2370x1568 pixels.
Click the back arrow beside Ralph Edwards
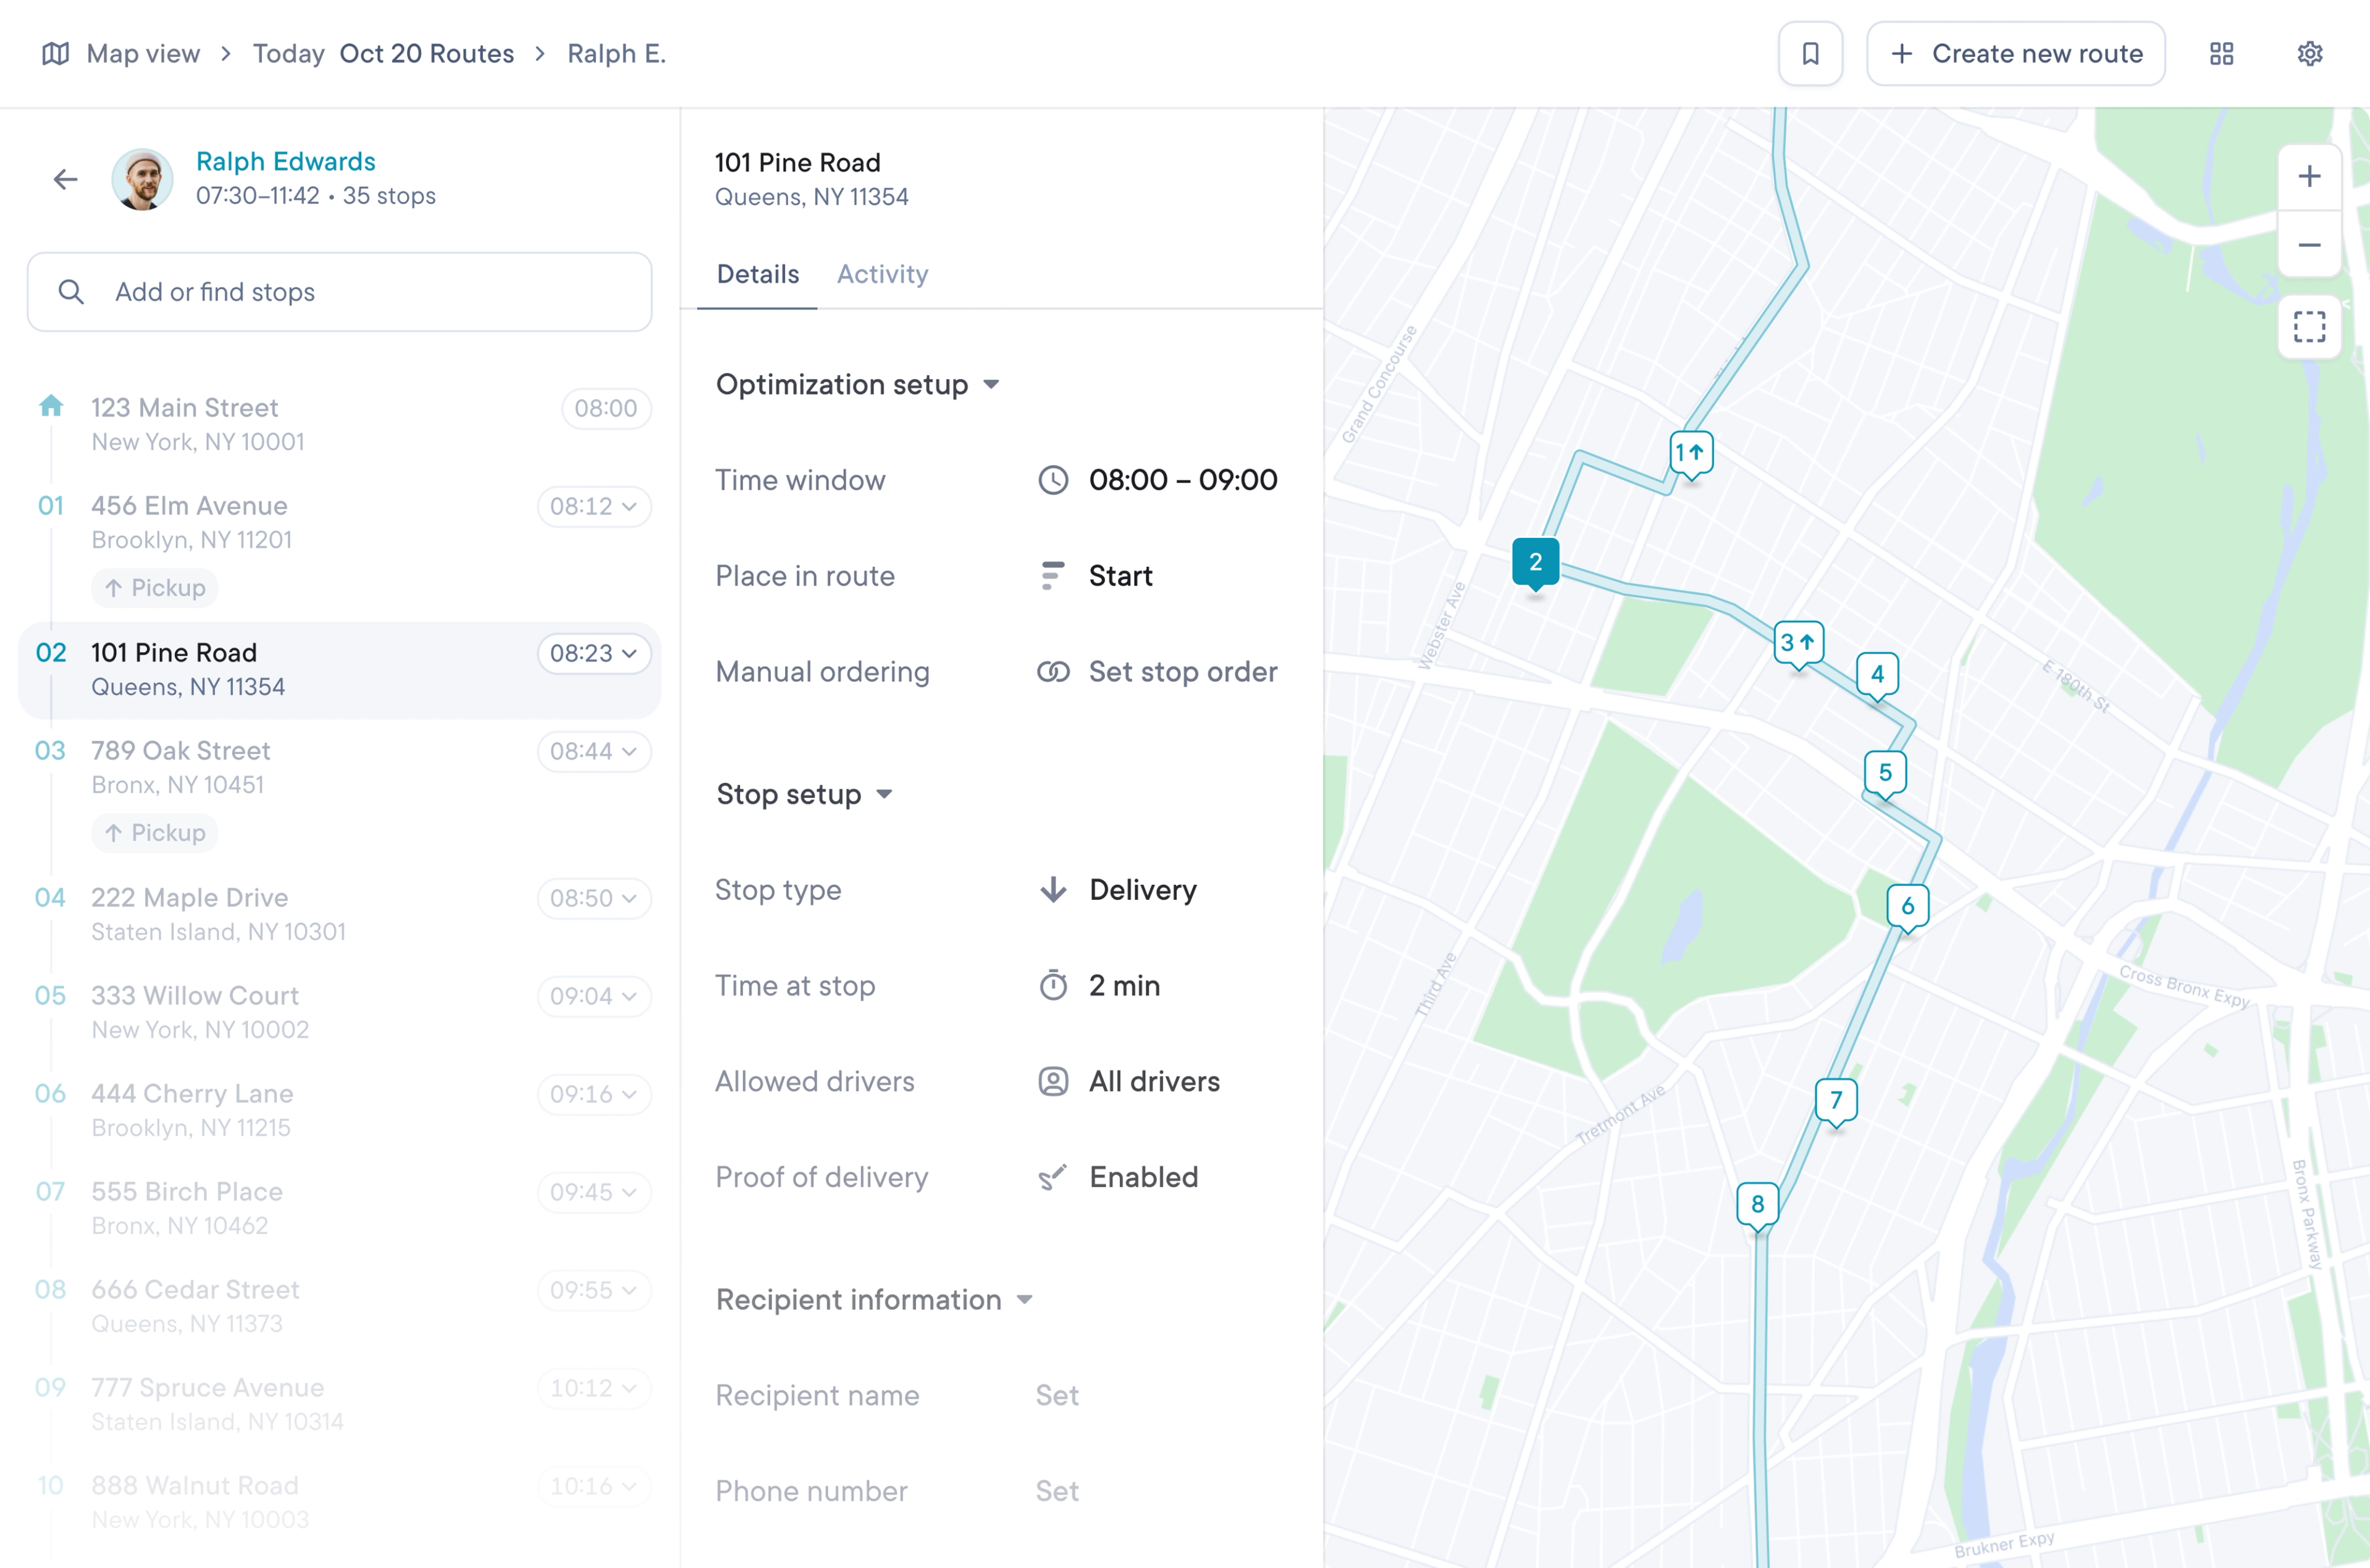66,180
